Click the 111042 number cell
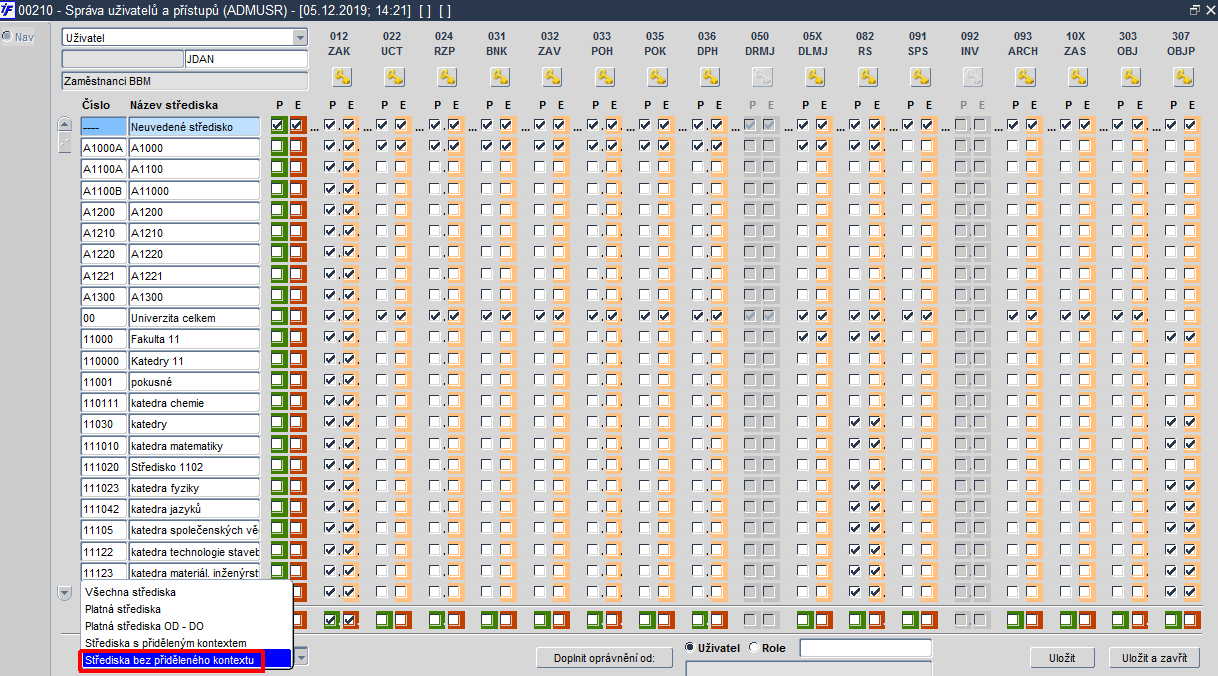The width and height of the screenshot is (1218, 676). pyautogui.click(x=104, y=509)
